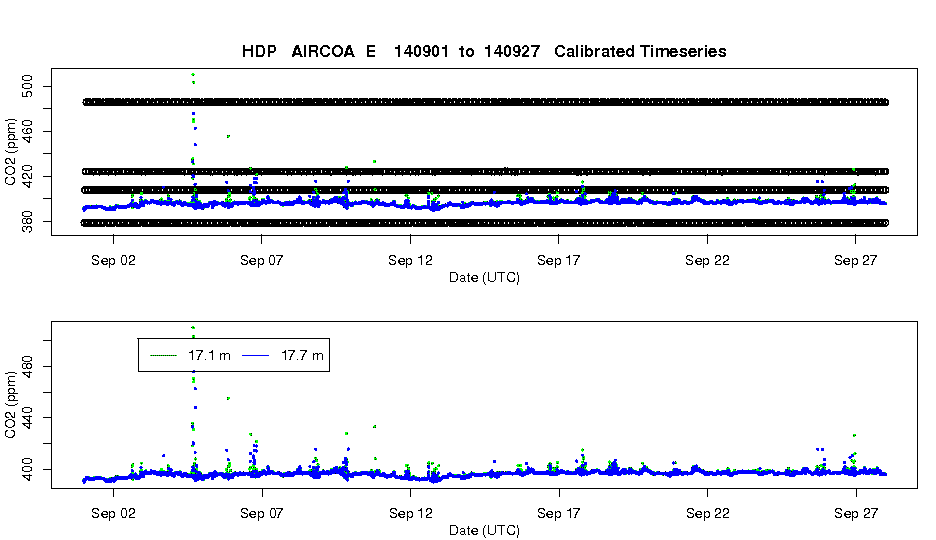
Task: Click the '17.7 m' legend label
Action: (x=302, y=356)
